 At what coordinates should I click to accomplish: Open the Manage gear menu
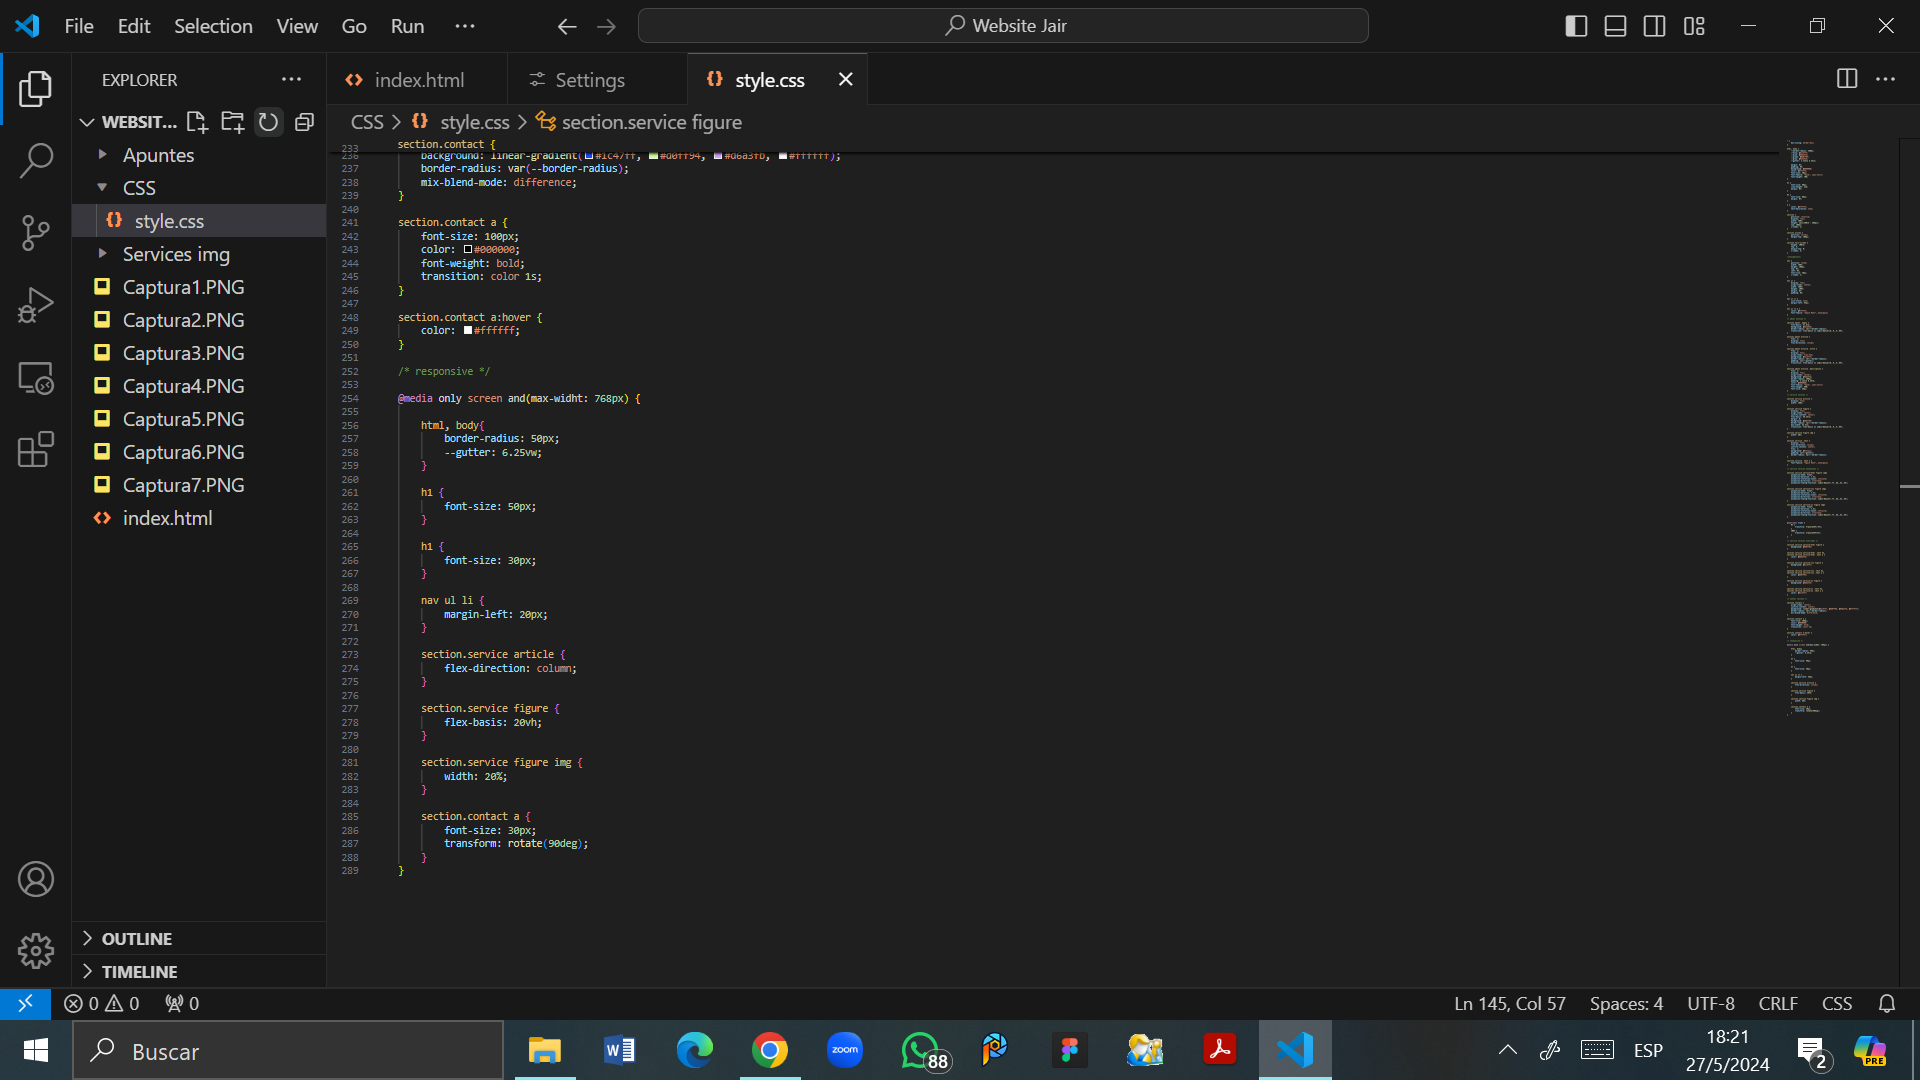tap(36, 951)
